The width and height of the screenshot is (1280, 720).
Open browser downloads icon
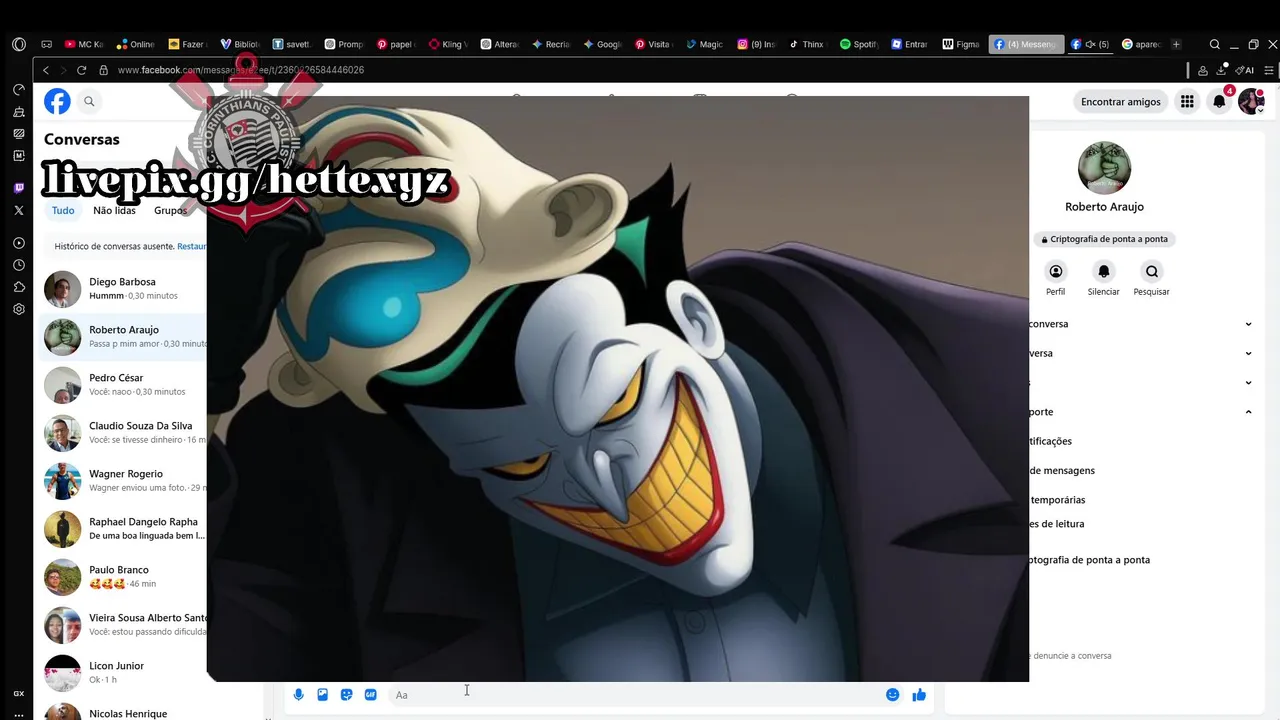[x=1222, y=70]
